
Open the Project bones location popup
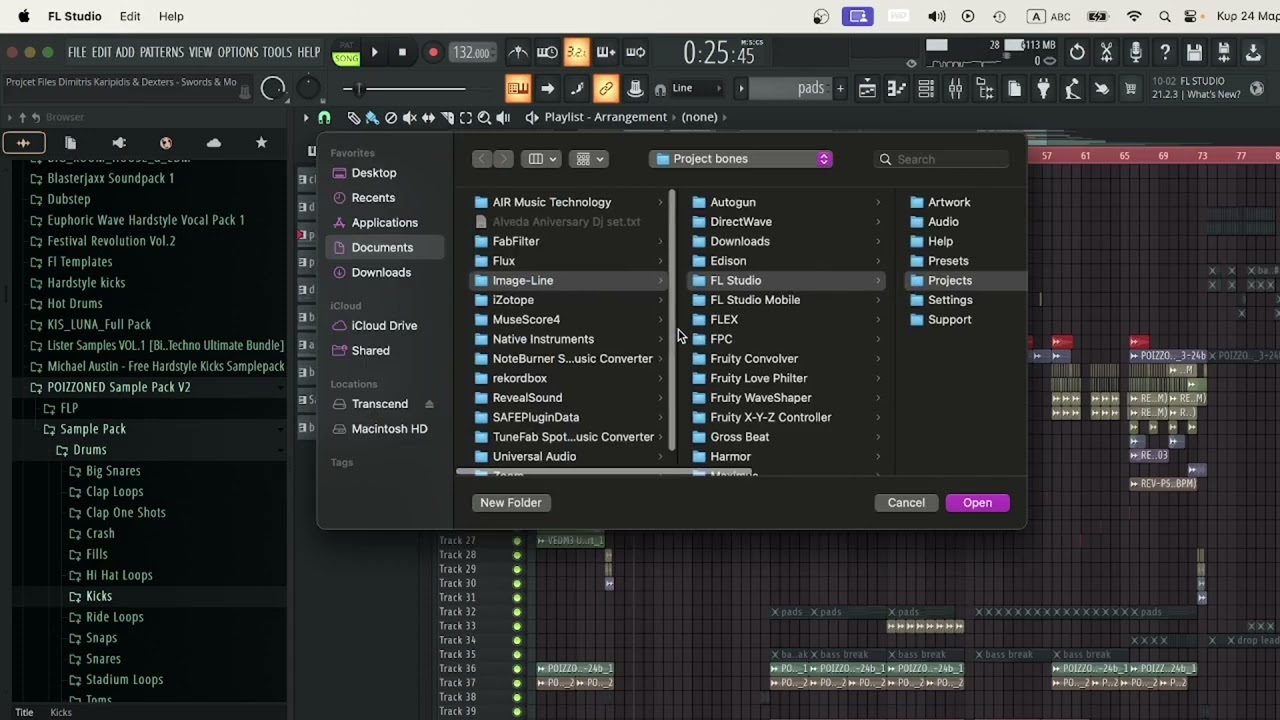740,159
